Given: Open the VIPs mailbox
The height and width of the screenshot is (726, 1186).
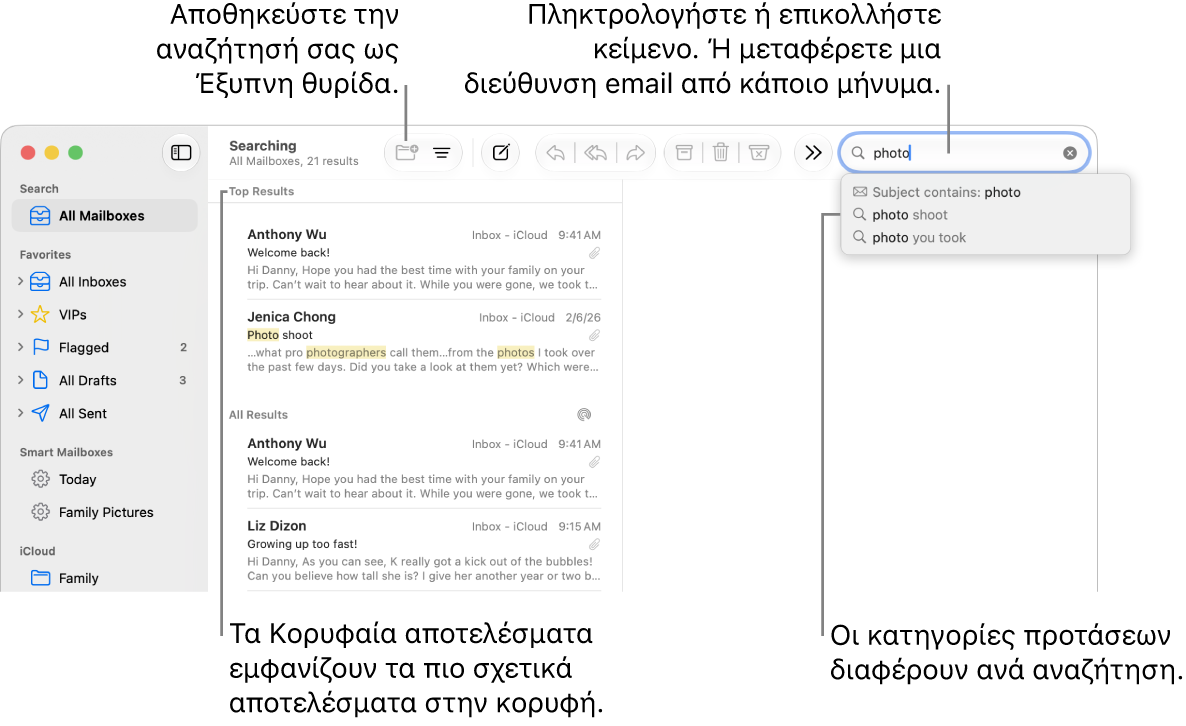Looking at the screenshot, I should 73,315.
